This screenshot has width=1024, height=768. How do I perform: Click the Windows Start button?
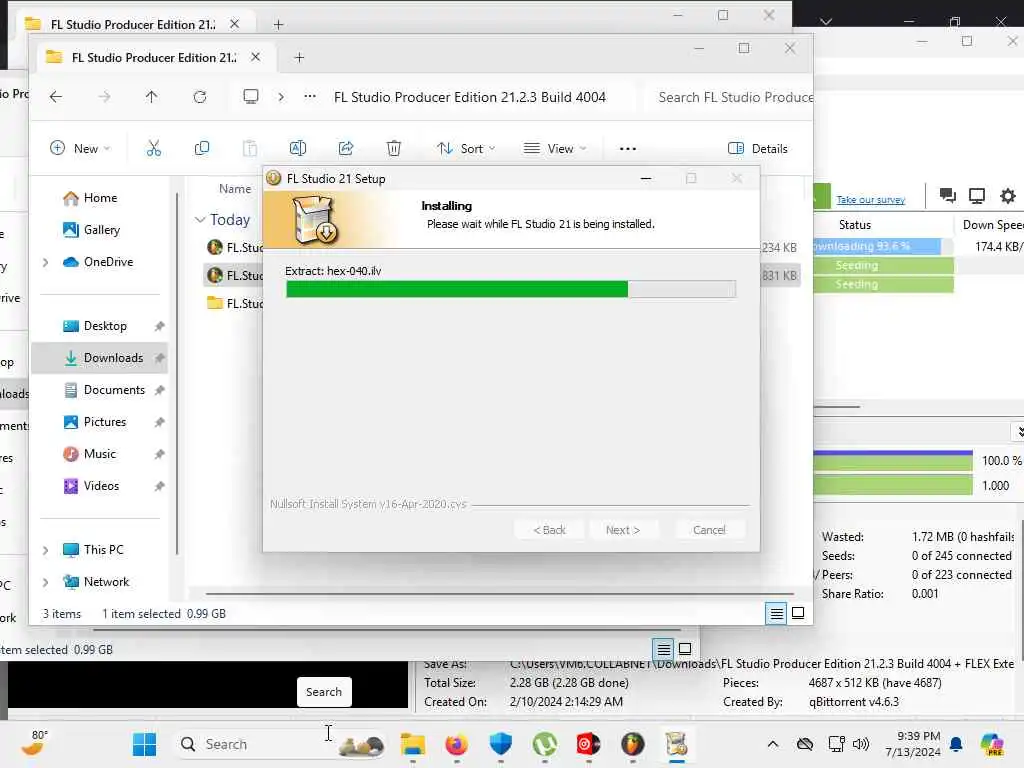coord(144,744)
